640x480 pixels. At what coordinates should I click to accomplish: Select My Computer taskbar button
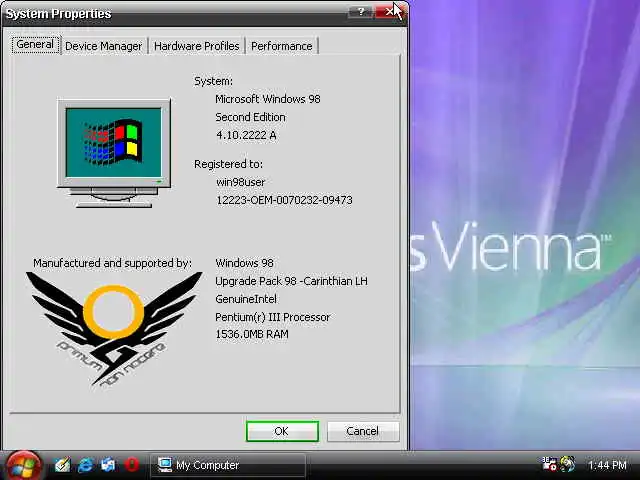click(228, 465)
